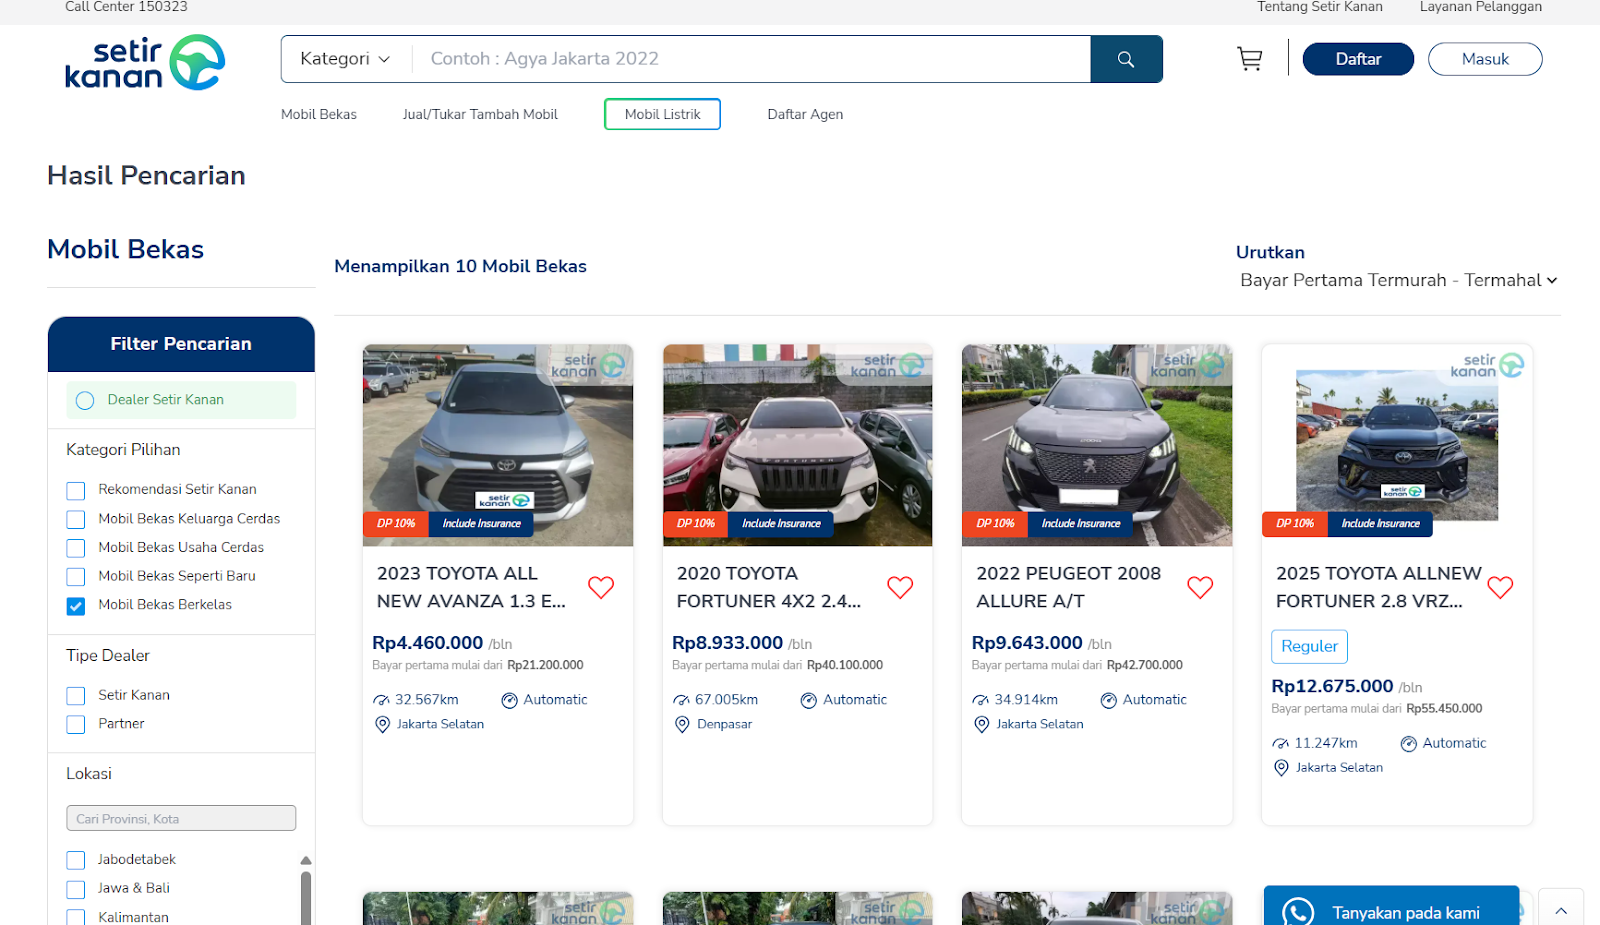This screenshot has width=1600, height=925.
Task: Click transmission icon on the Avanza card
Action: 509,700
